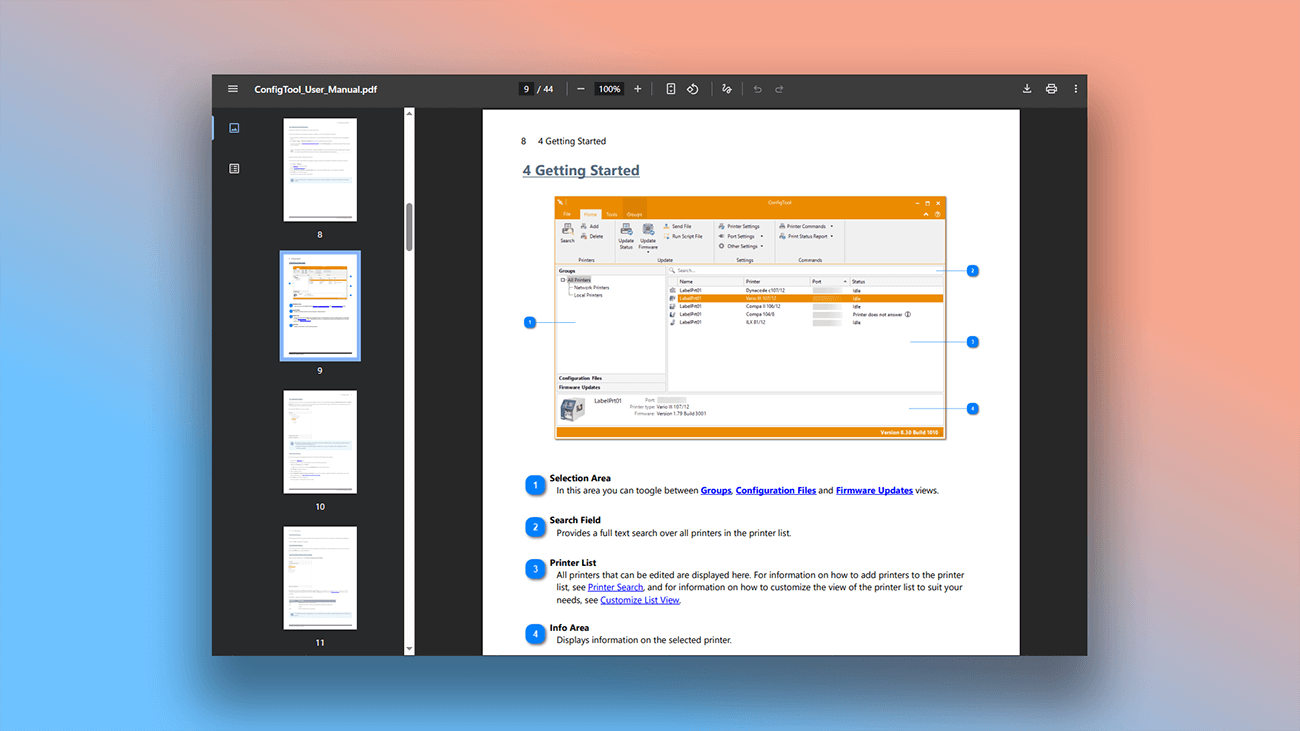Switch sidebar to document outline view
Image resolution: width=1300 pixels, height=731 pixels.
point(233,168)
